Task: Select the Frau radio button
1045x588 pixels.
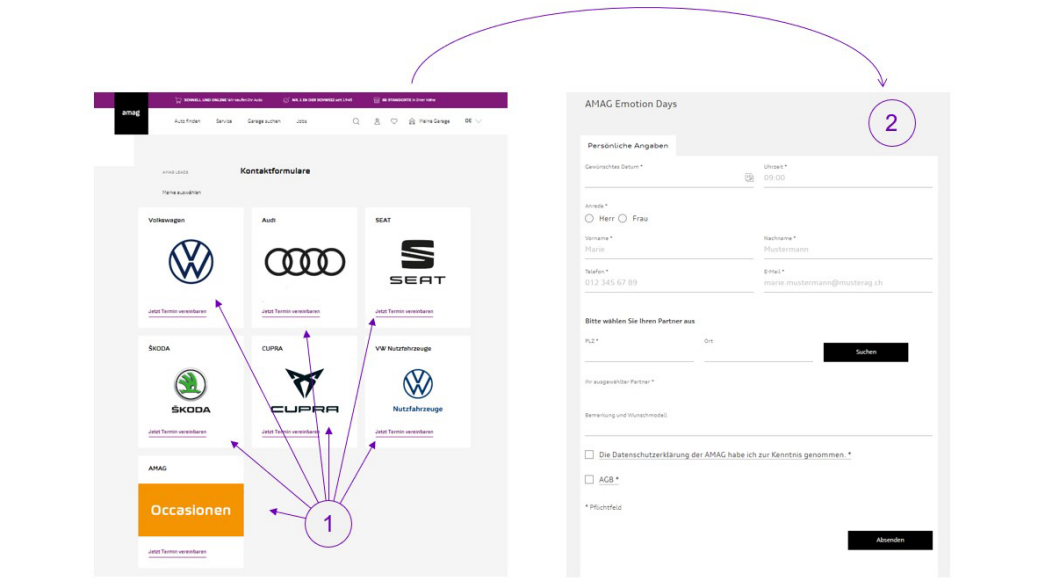Action: 622,219
